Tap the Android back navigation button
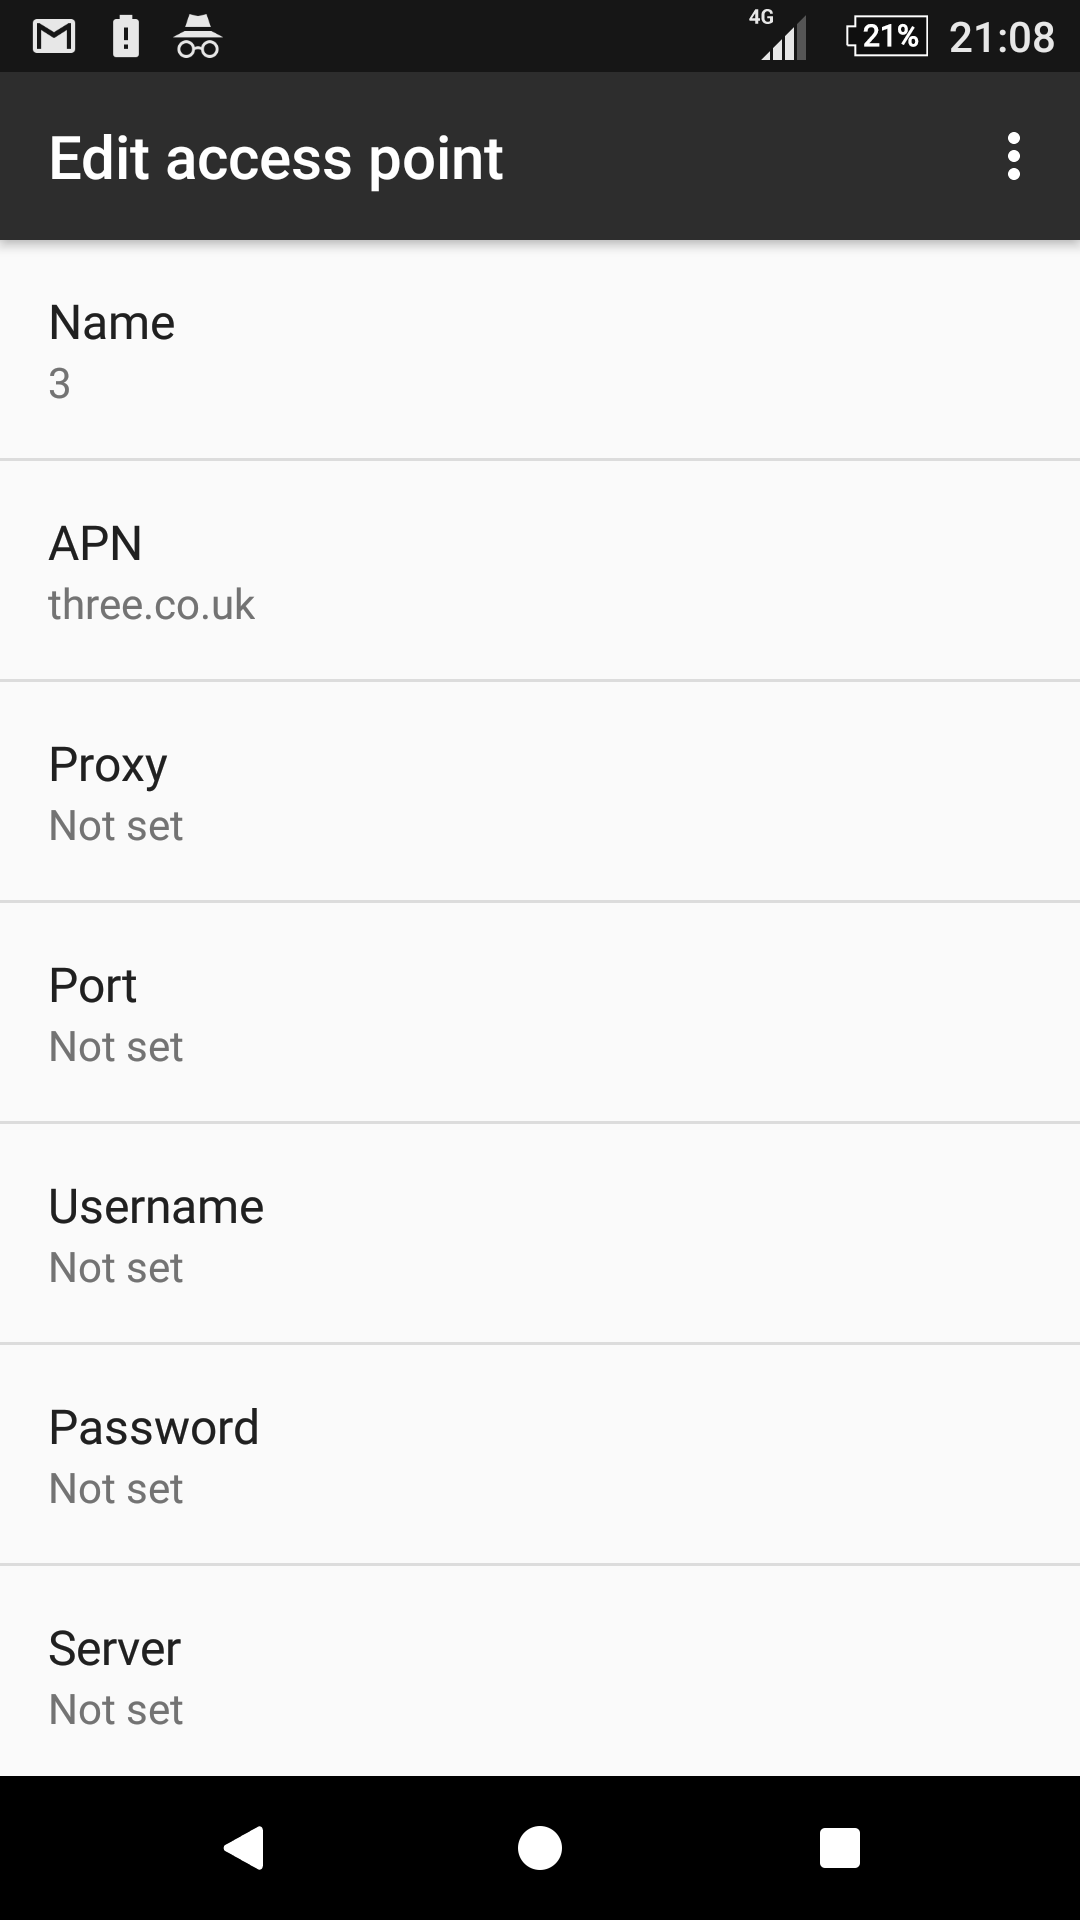The width and height of the screenshot is (1080, 1920). (x=244, y=1847)
